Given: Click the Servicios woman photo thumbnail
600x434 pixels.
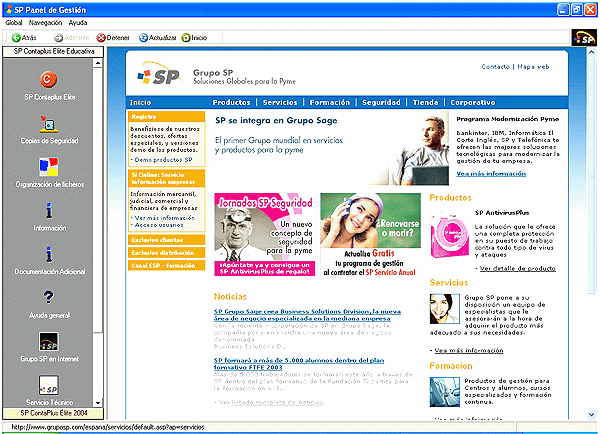Looking at the screenshot, I should (444, 308).
